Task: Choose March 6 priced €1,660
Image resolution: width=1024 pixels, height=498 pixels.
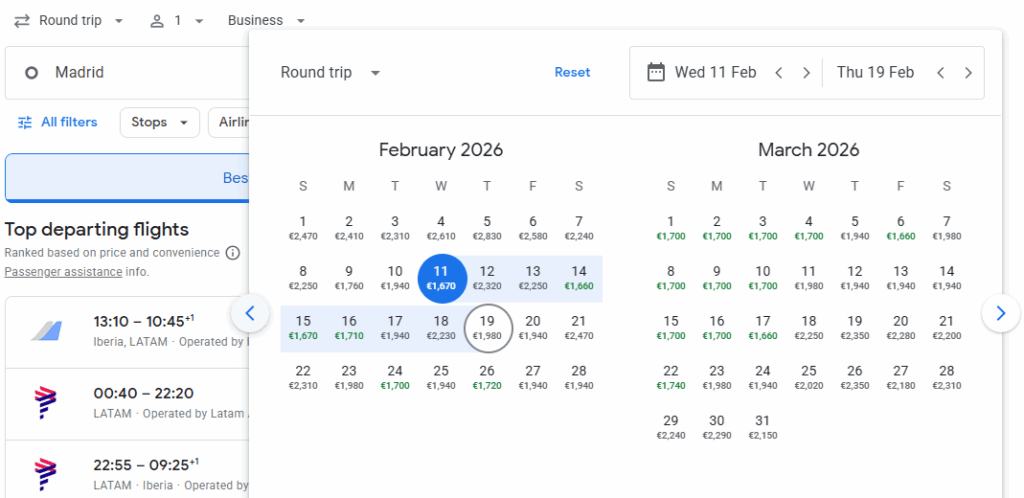Action: pos(900,227)
